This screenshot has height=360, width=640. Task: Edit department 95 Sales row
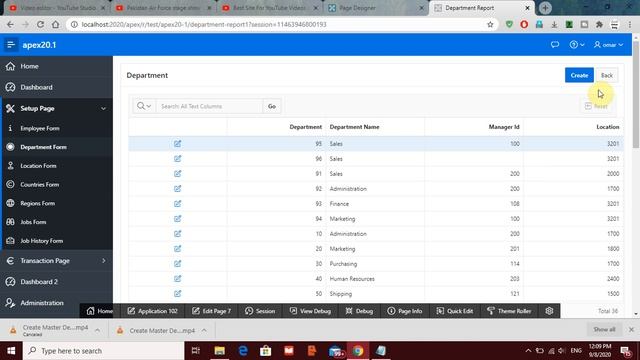pyautogui.click(x=177, y=144)
